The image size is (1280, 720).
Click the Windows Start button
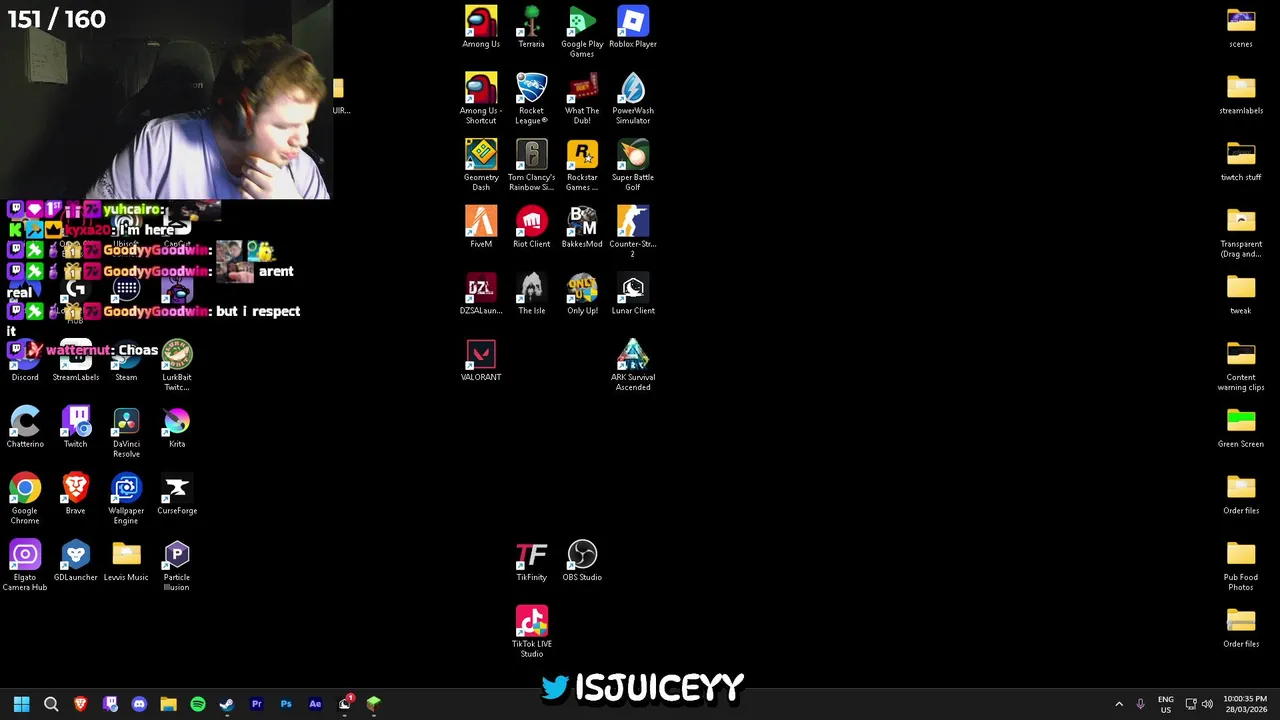tap(21, 704)
